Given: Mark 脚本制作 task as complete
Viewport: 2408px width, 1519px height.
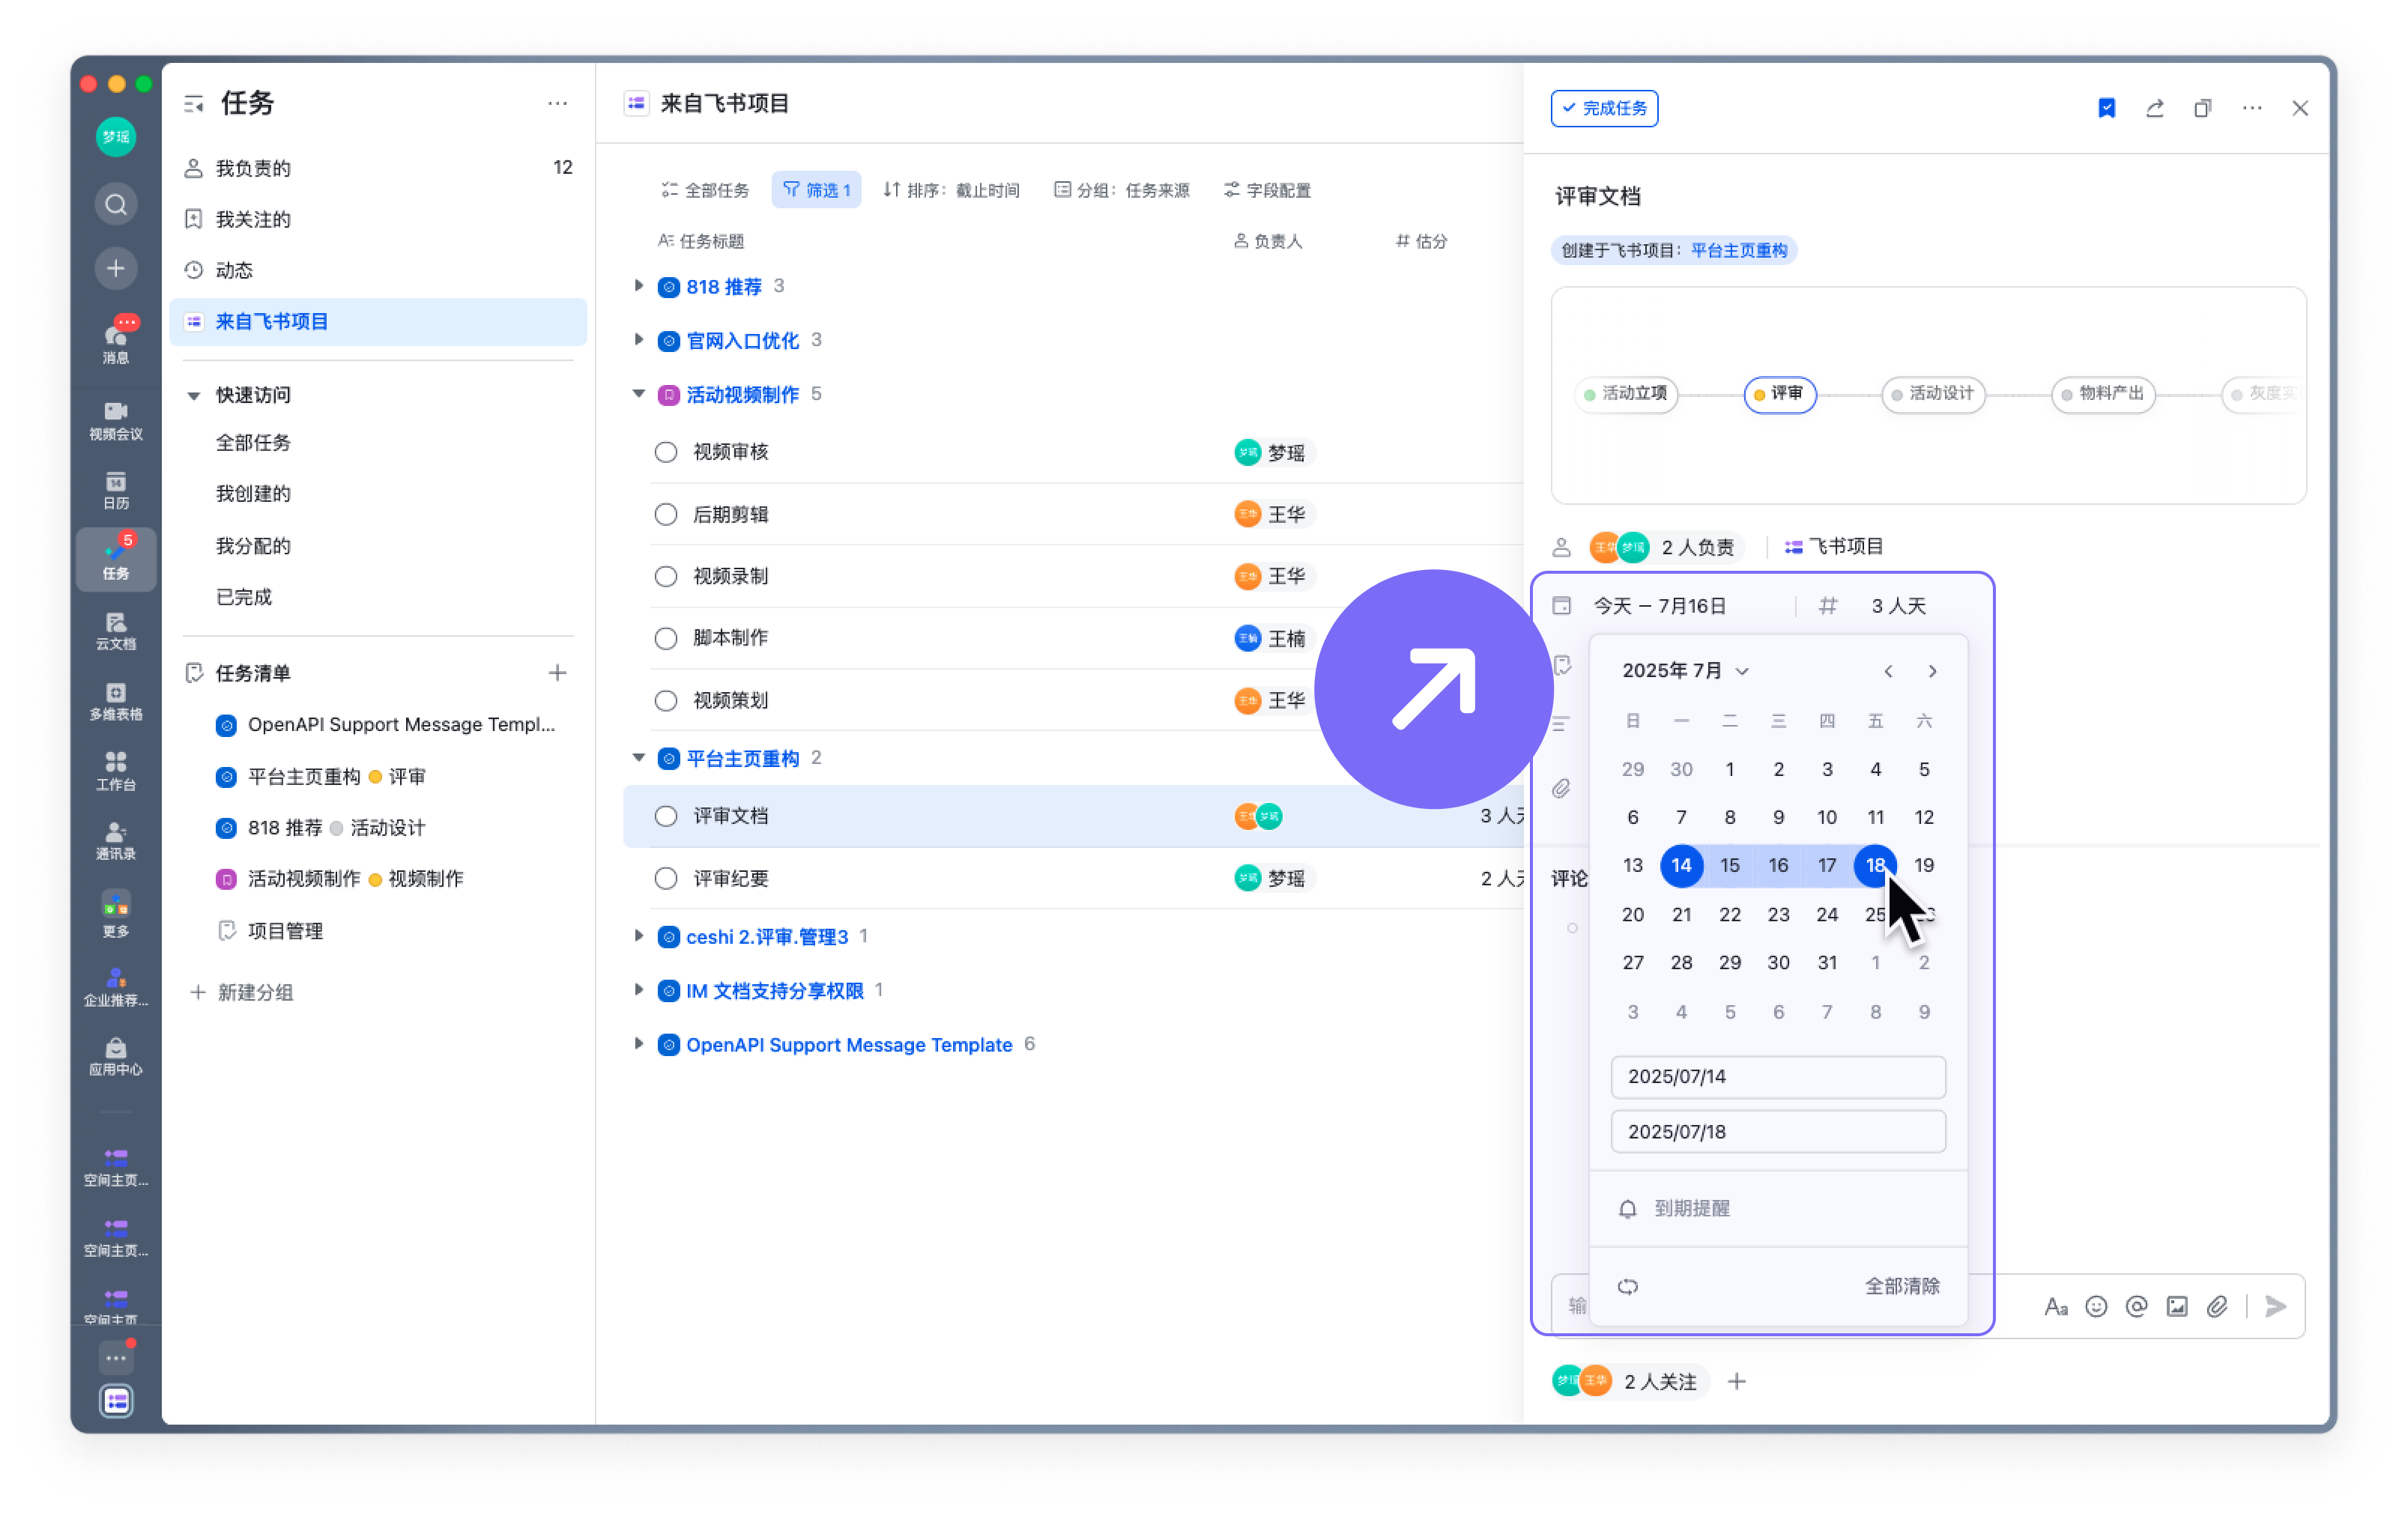Looking at the screenshot, I should tap(666, 638).
